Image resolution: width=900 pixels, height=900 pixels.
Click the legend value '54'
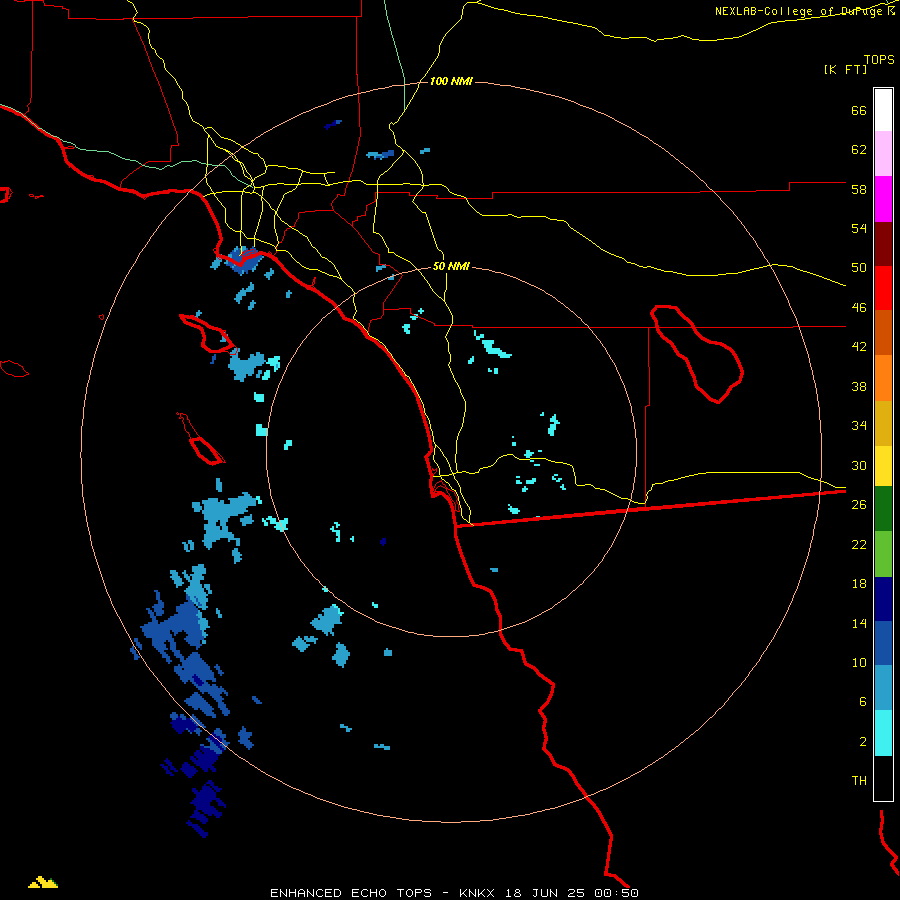pos(859,228)
